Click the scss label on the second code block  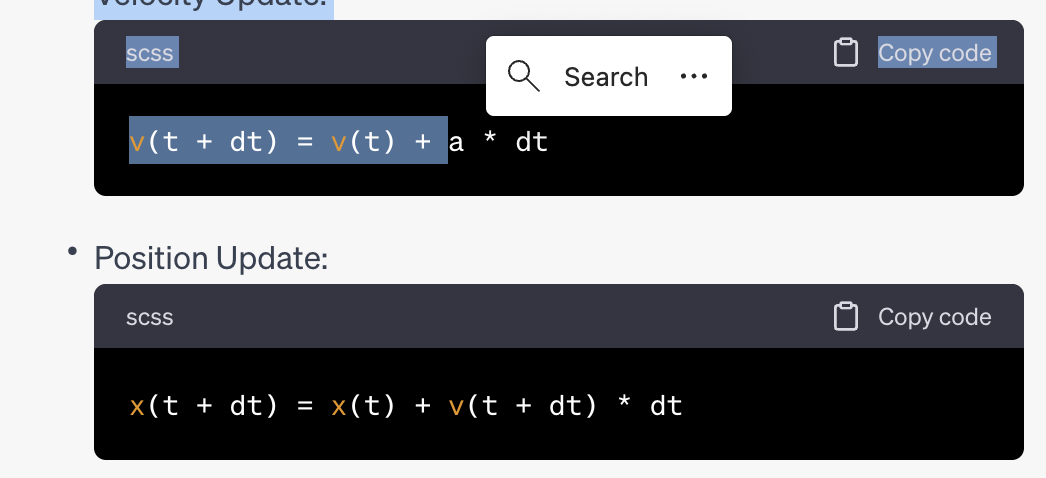tap(150, 317)
